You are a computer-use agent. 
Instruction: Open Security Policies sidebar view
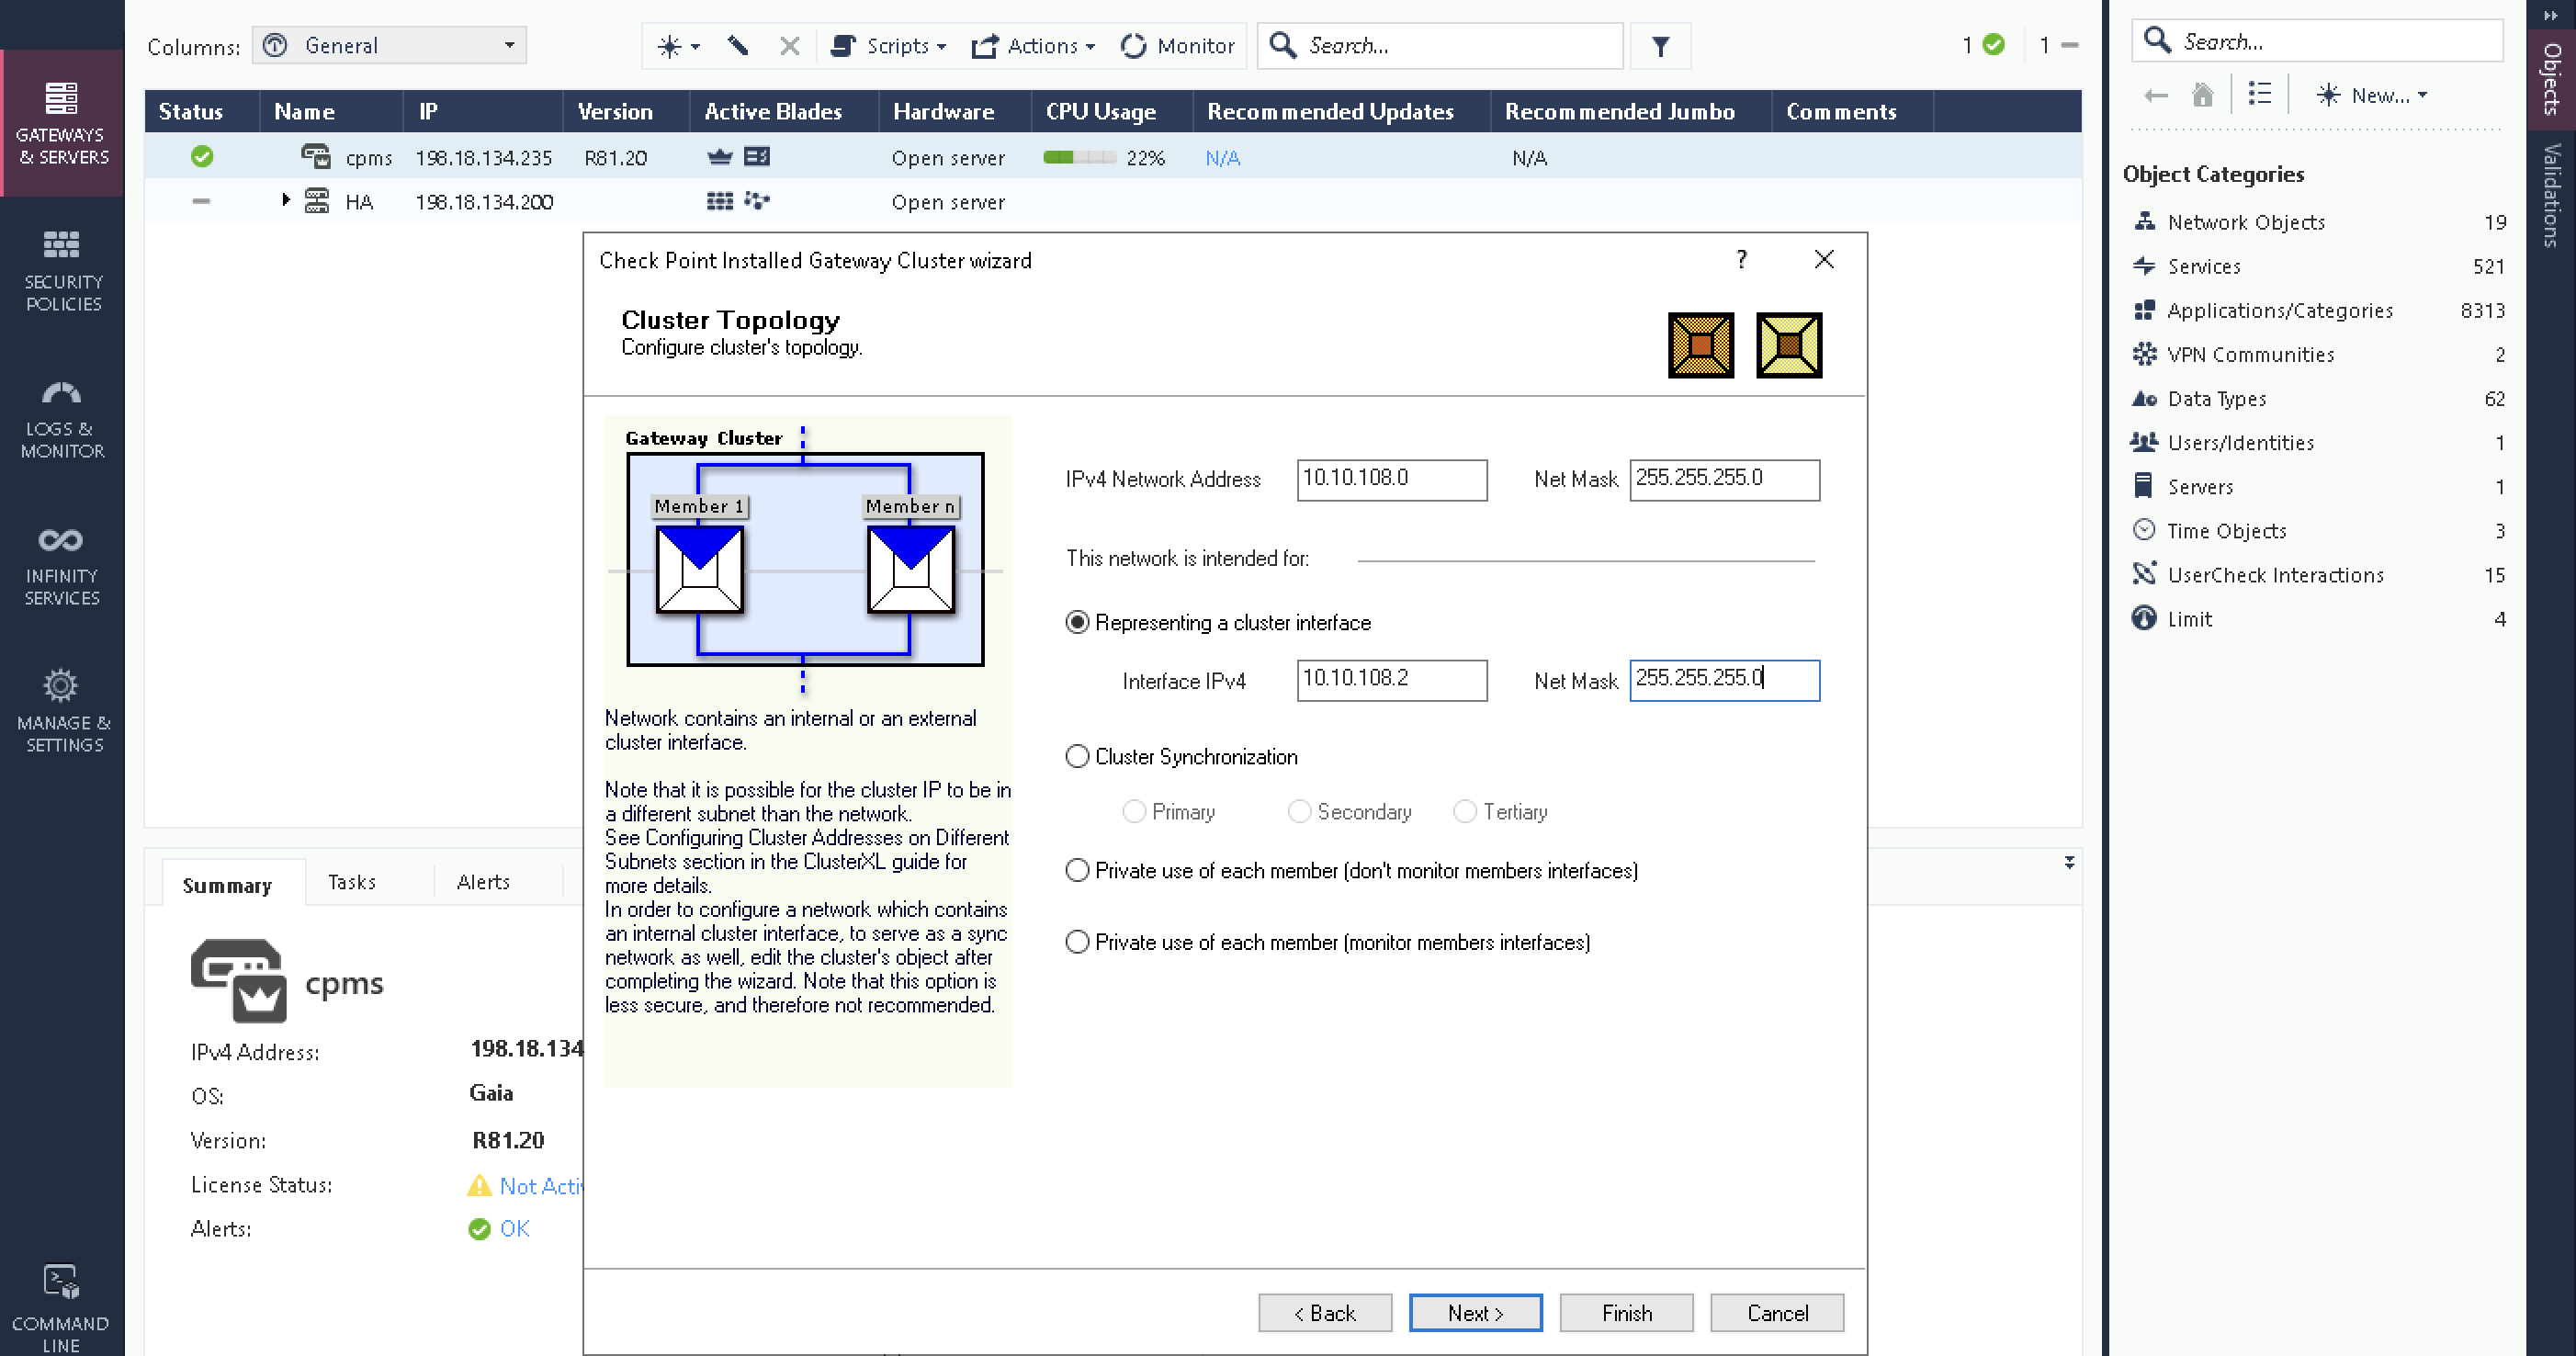coord(62,270)
